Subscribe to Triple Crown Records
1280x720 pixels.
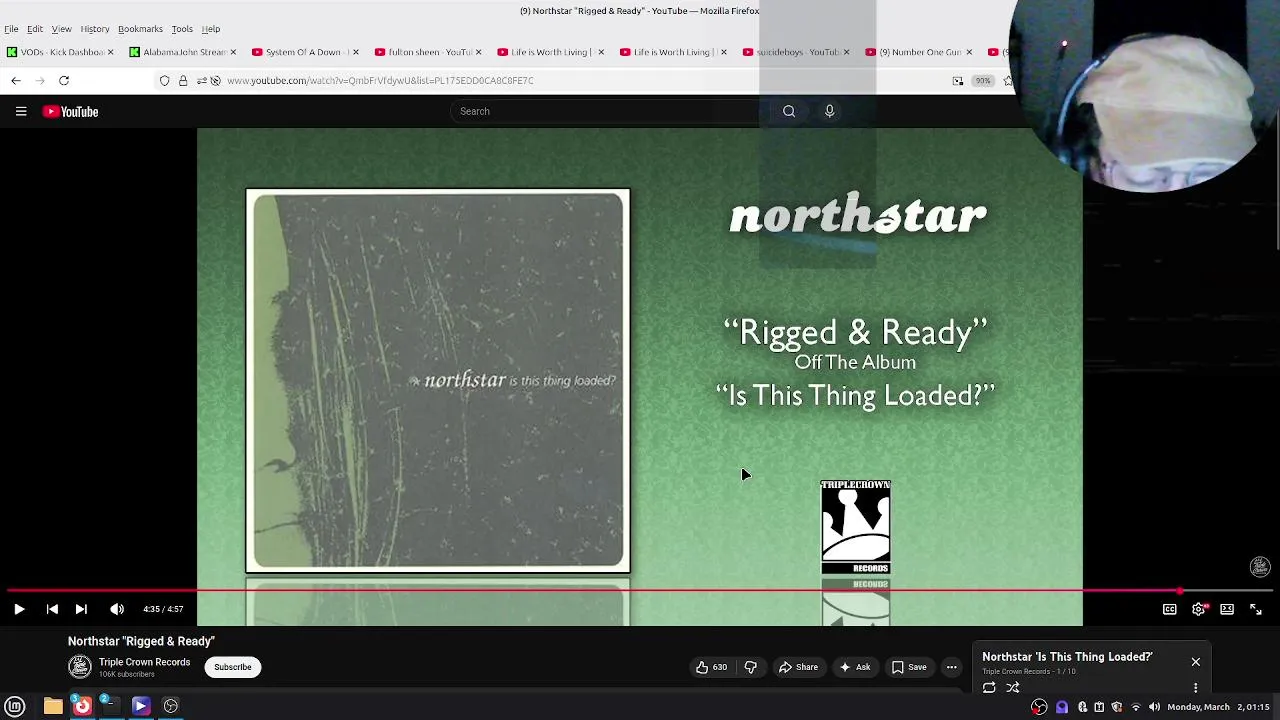click(232, 667)
